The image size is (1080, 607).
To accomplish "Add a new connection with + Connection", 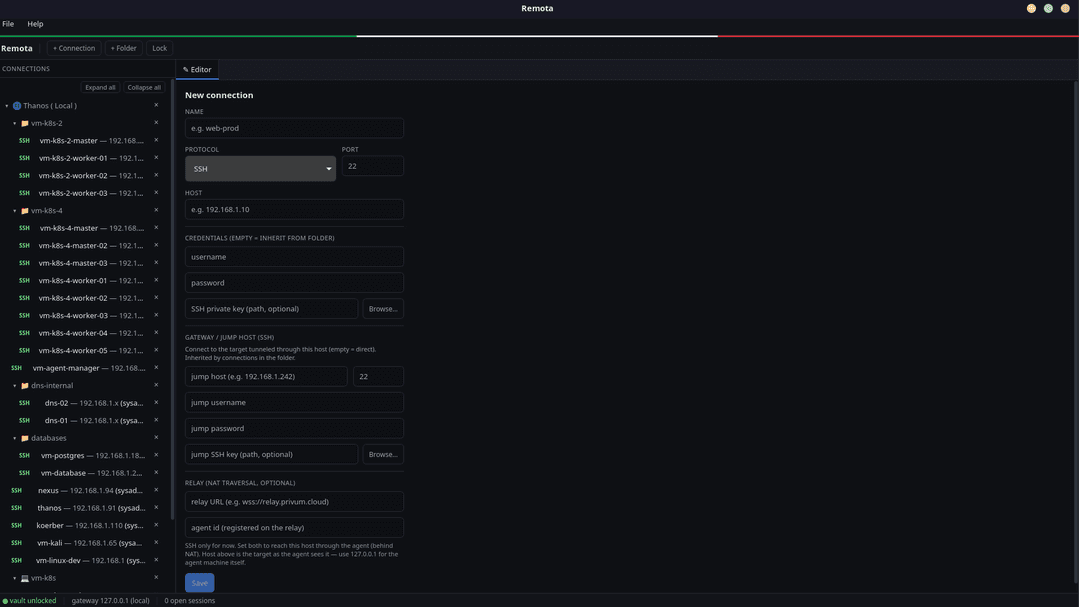I will point(74,48).
